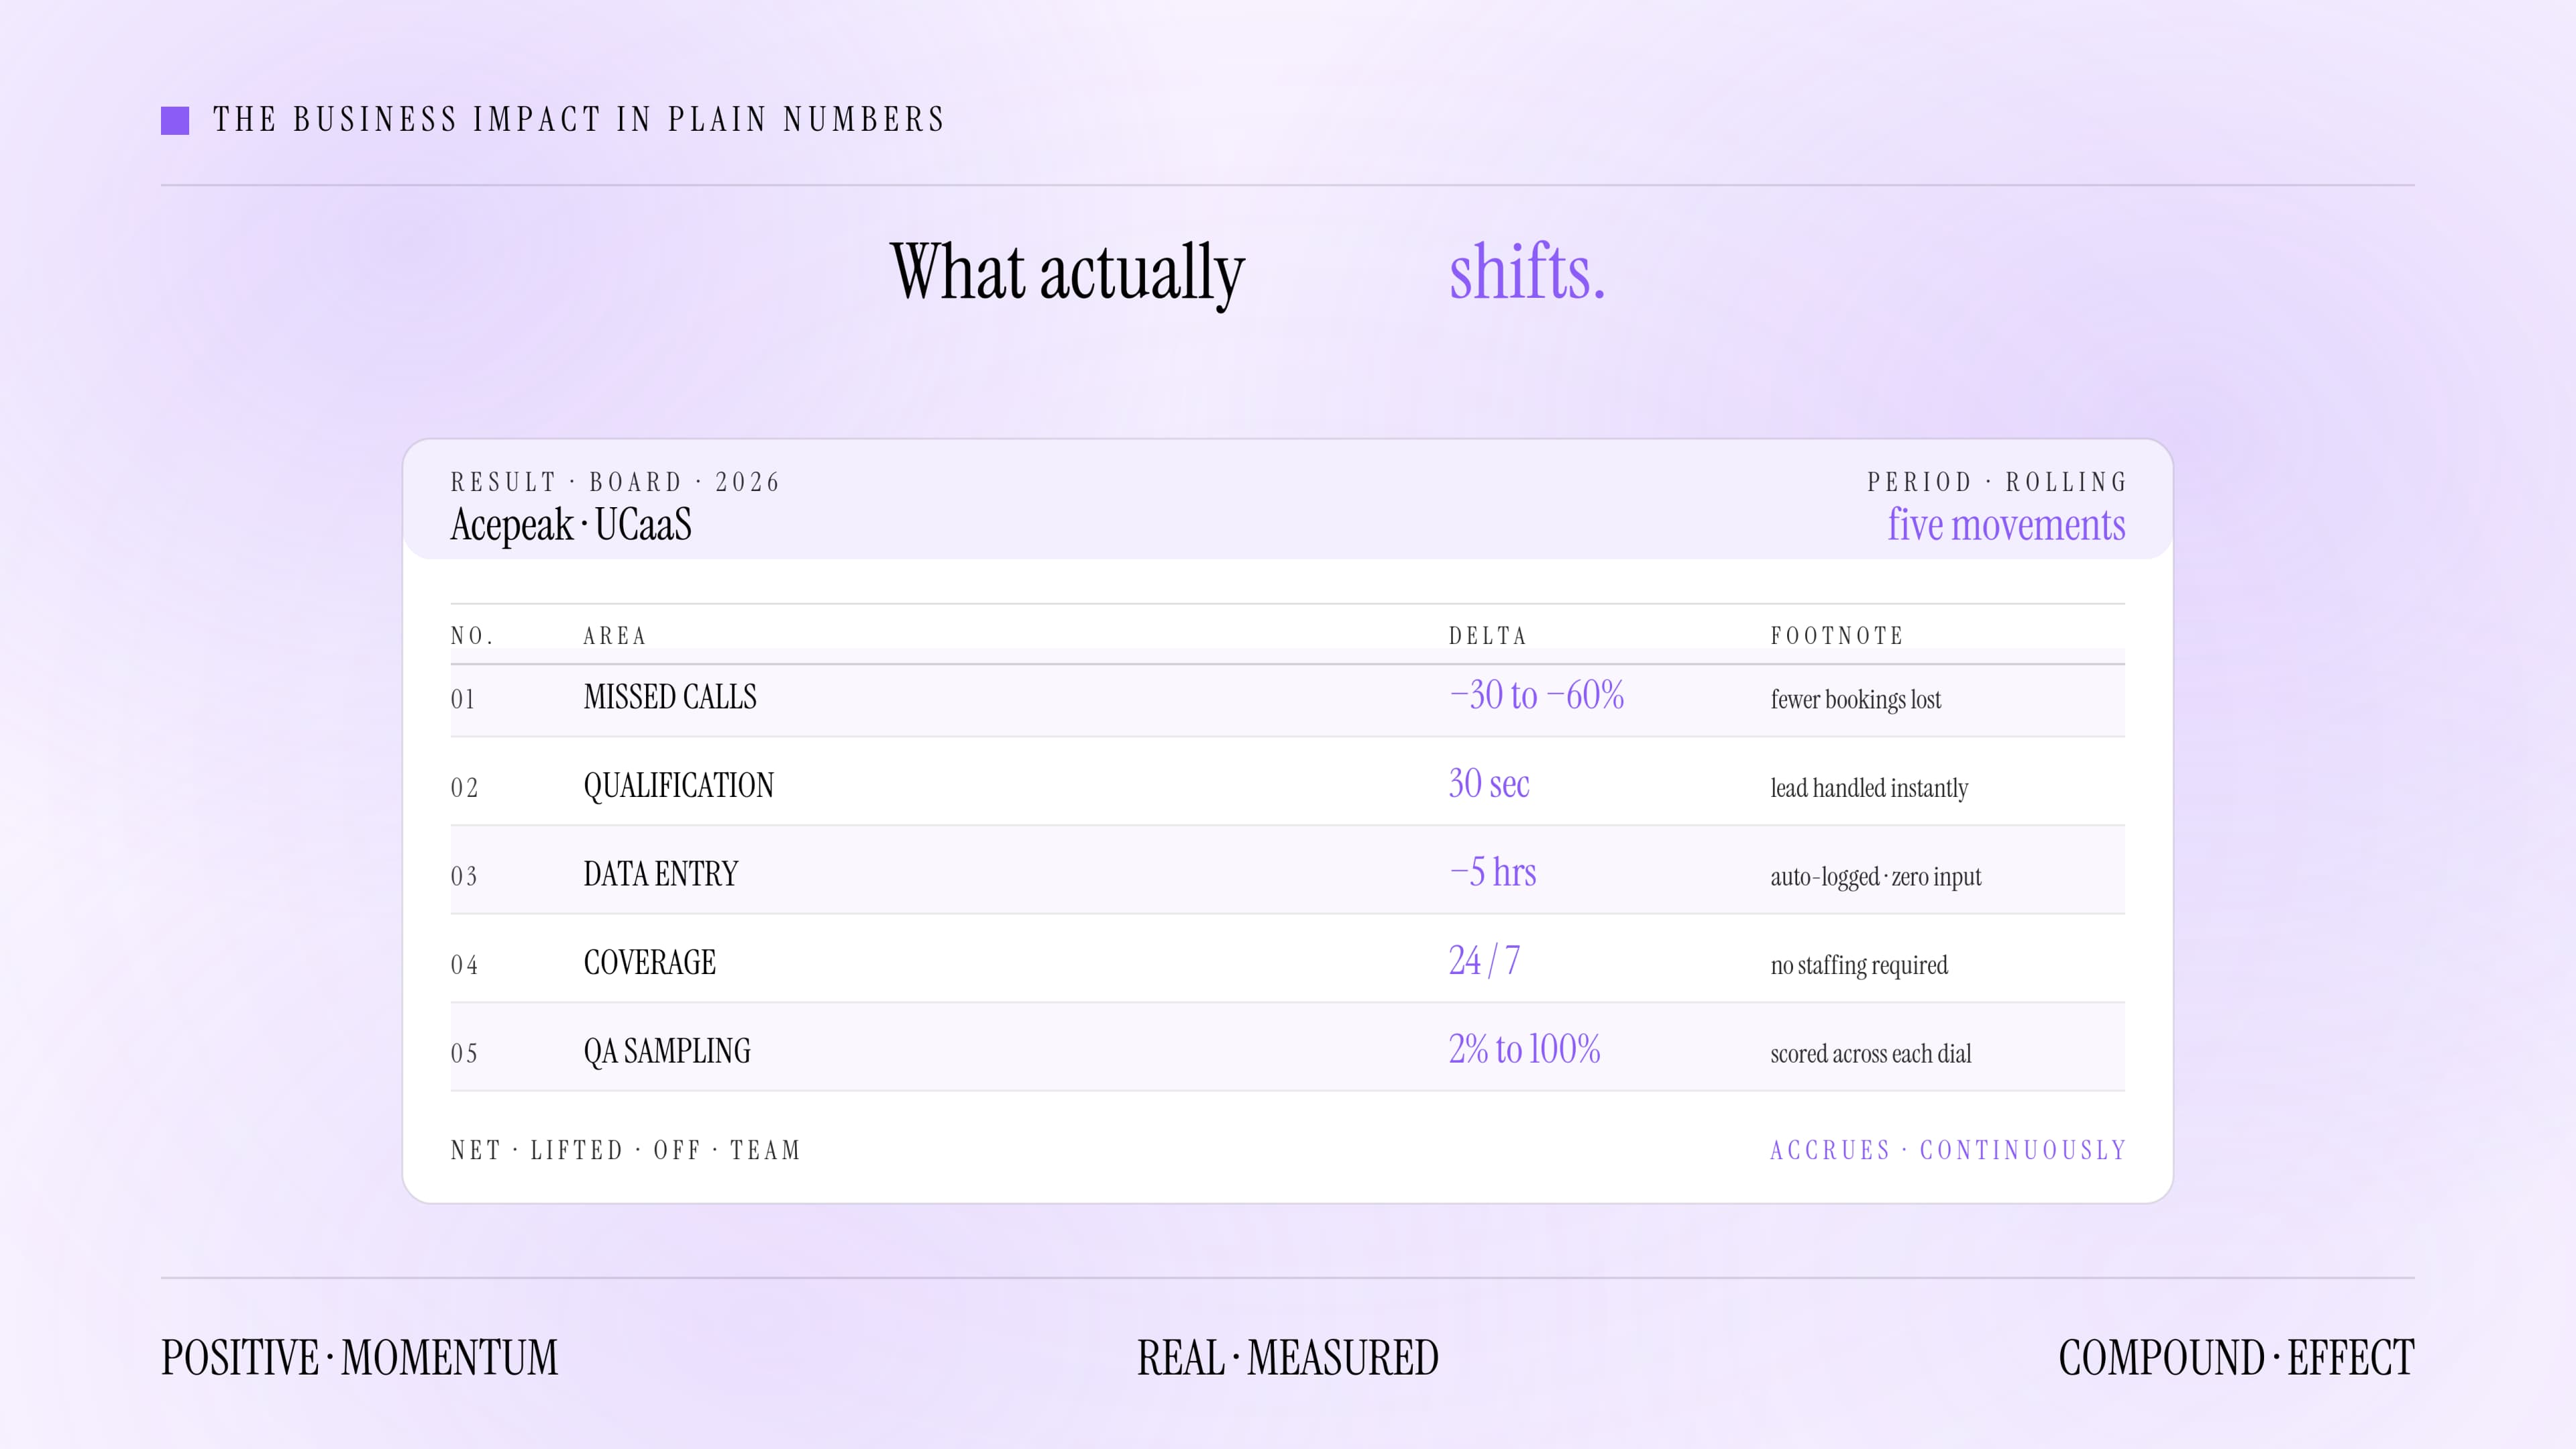Image resolution: width=2576 pixels, height=1449 pixels.
Task: Click the ACCRUES · CONTINUOUSLY footer text
Action: (x=1948, y=1150)
